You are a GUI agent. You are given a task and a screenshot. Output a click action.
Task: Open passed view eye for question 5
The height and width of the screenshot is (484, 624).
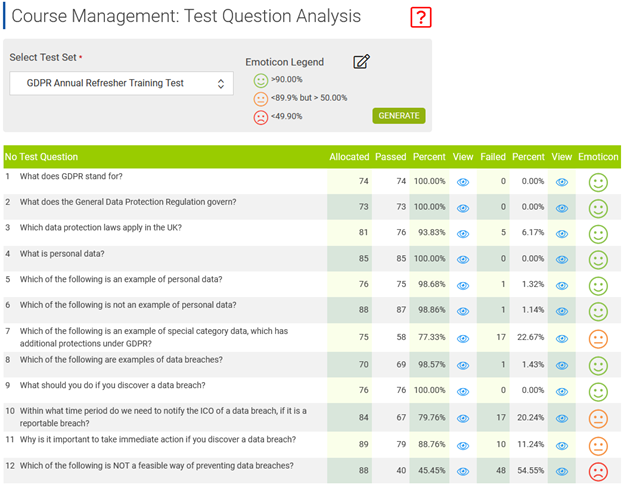click(x=463, y=286)
